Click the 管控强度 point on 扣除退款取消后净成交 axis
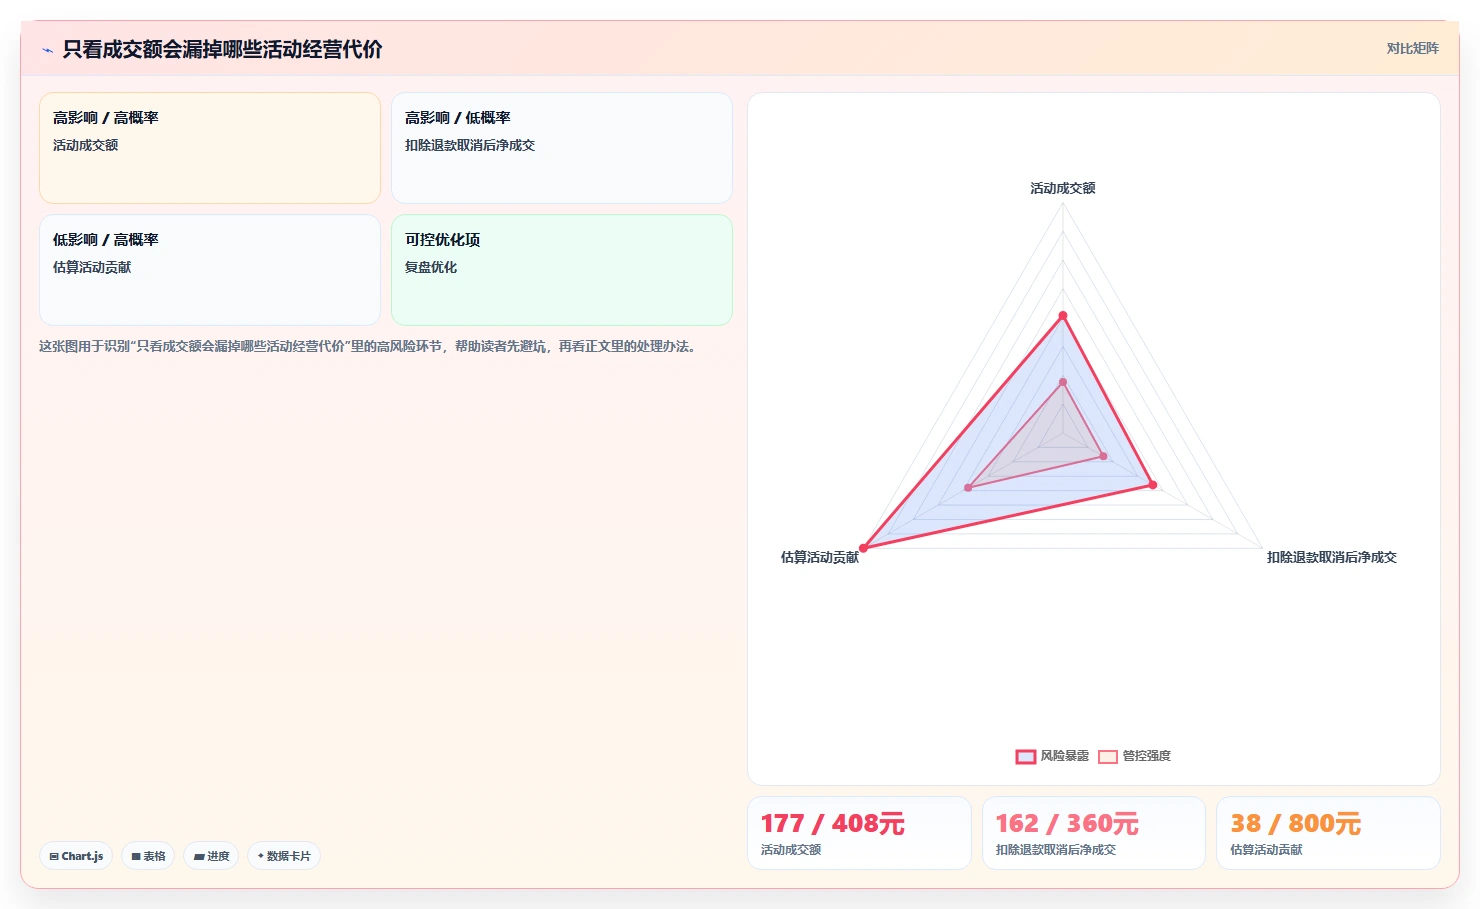The image size is (1480, 909). pyautogui.click(x=1104, y=456)
